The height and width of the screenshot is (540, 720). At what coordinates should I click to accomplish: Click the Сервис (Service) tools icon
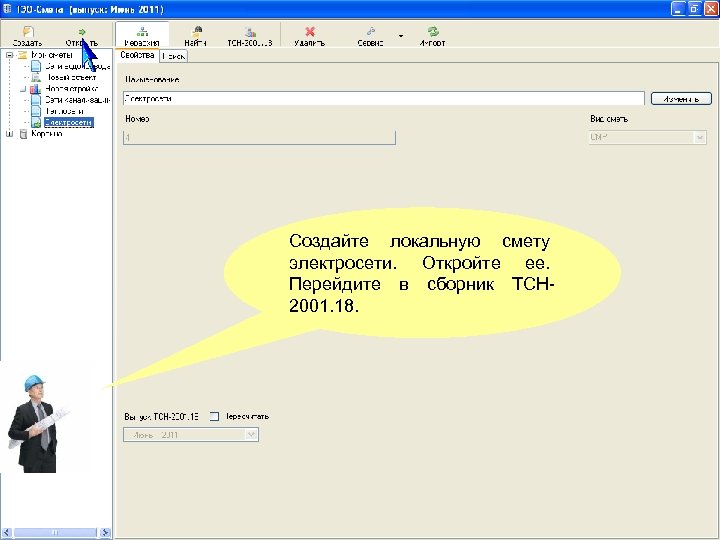click(x=371, y=32)
